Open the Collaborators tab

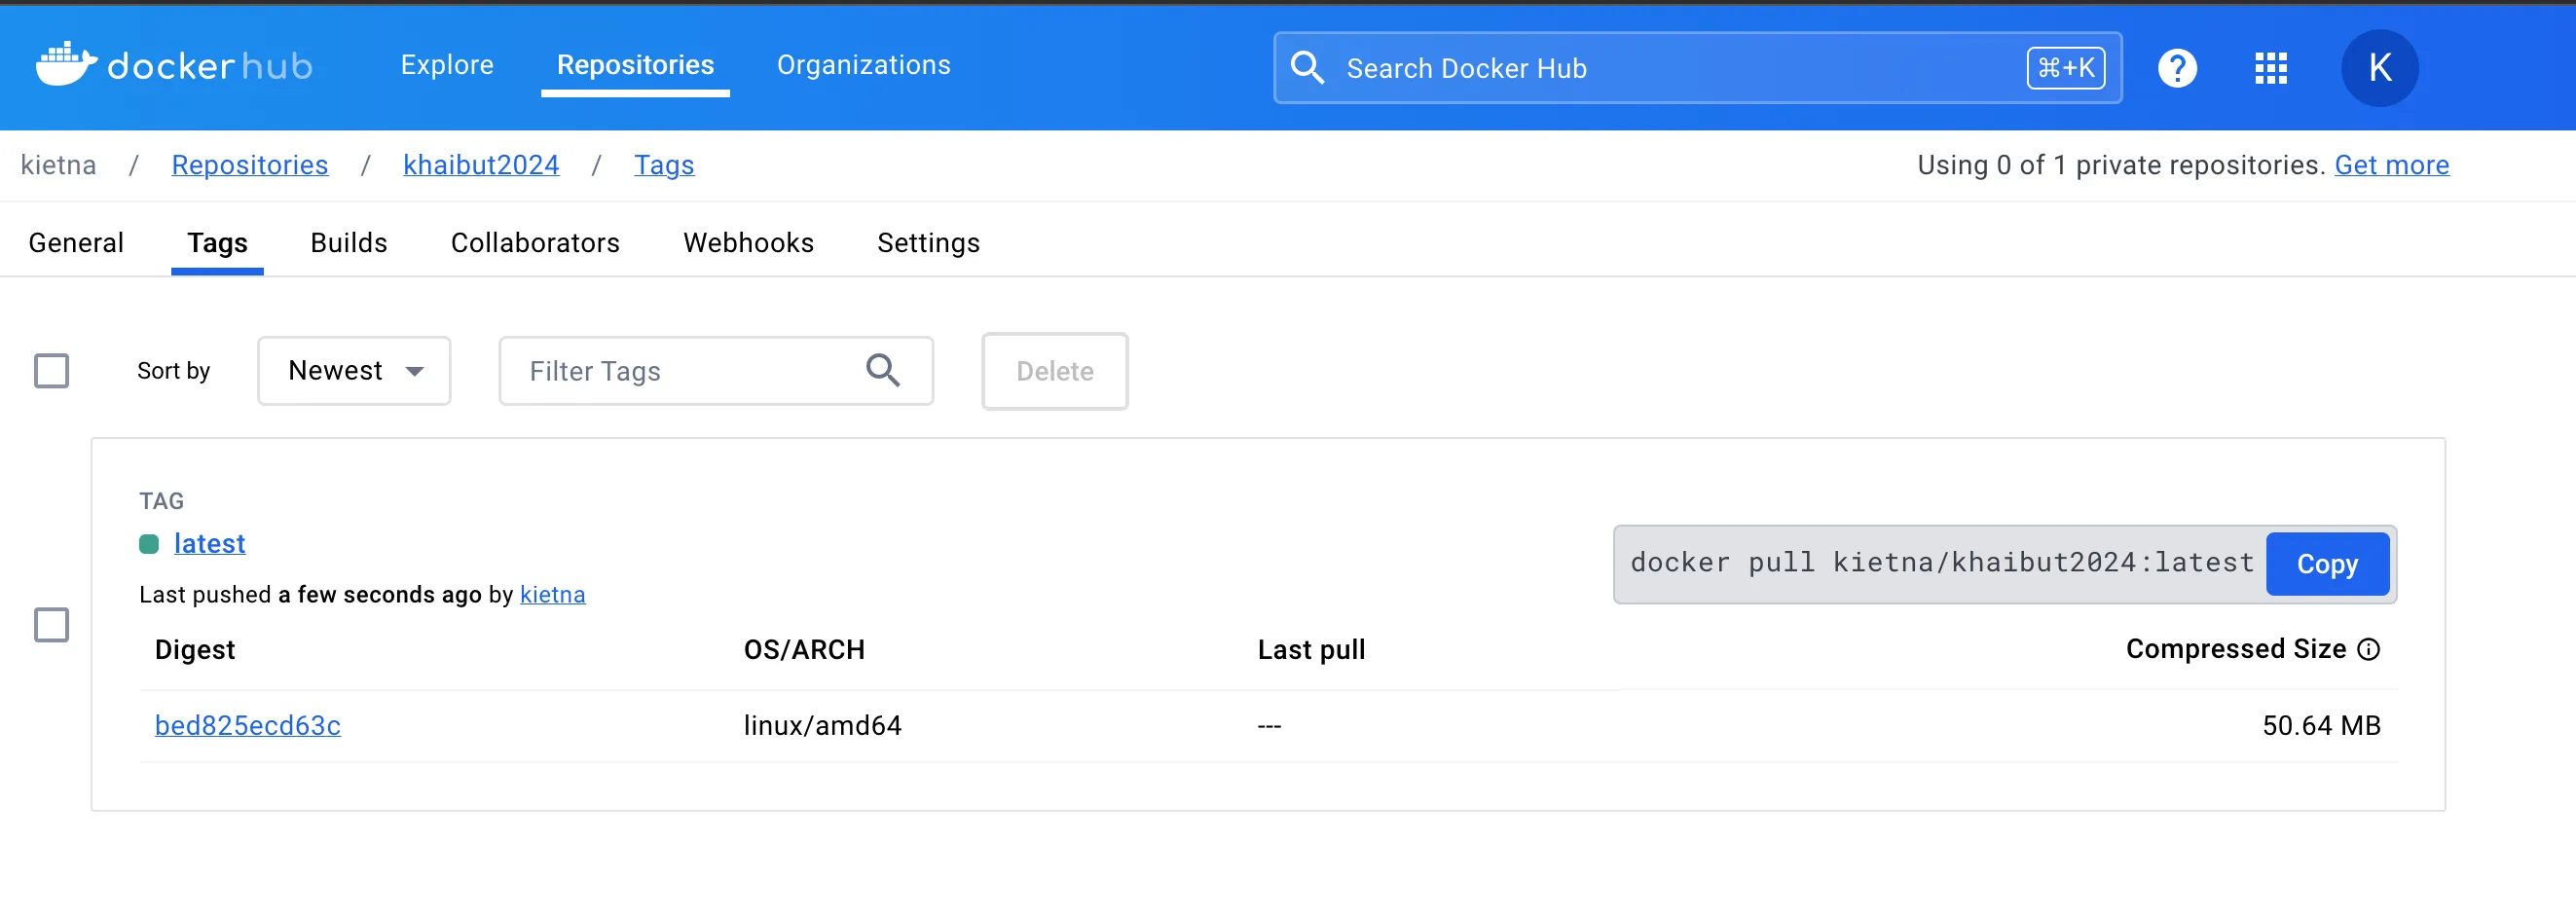click(x=535, y=243)
